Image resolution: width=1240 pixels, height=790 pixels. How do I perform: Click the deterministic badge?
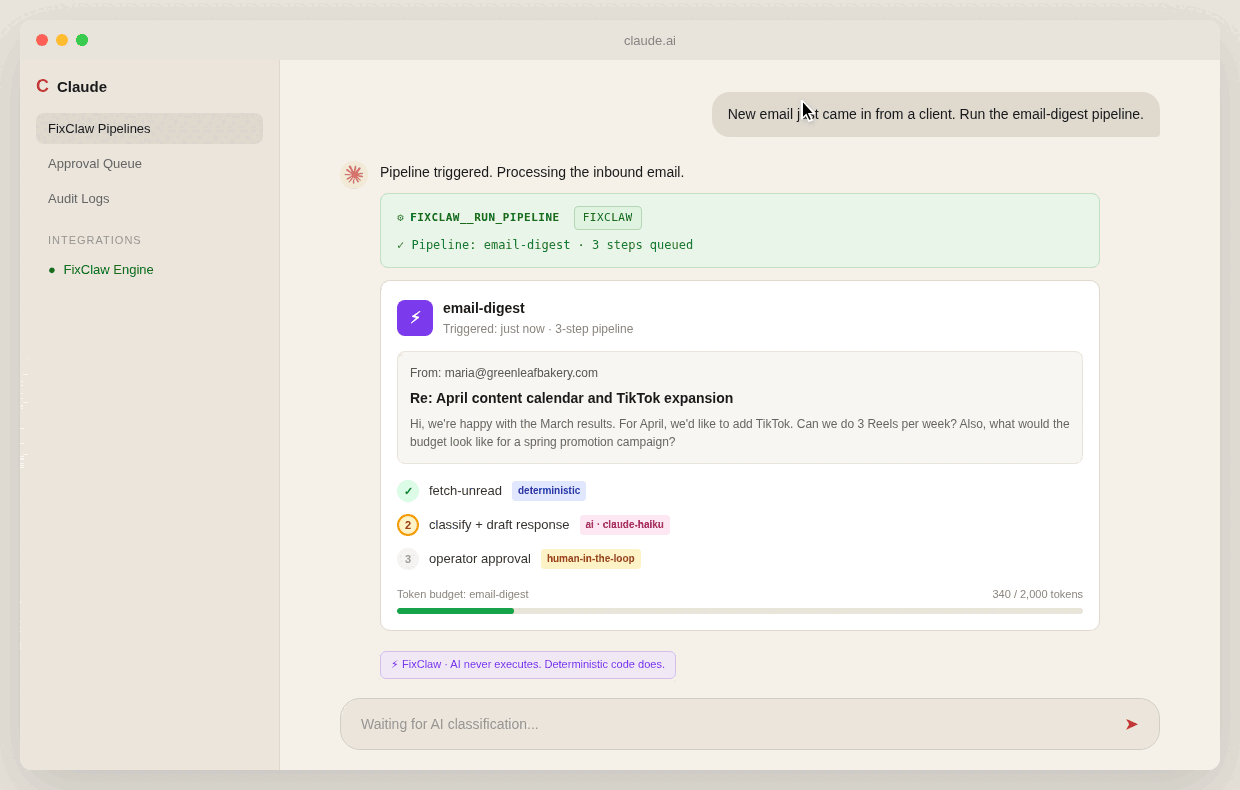[549, 491]
